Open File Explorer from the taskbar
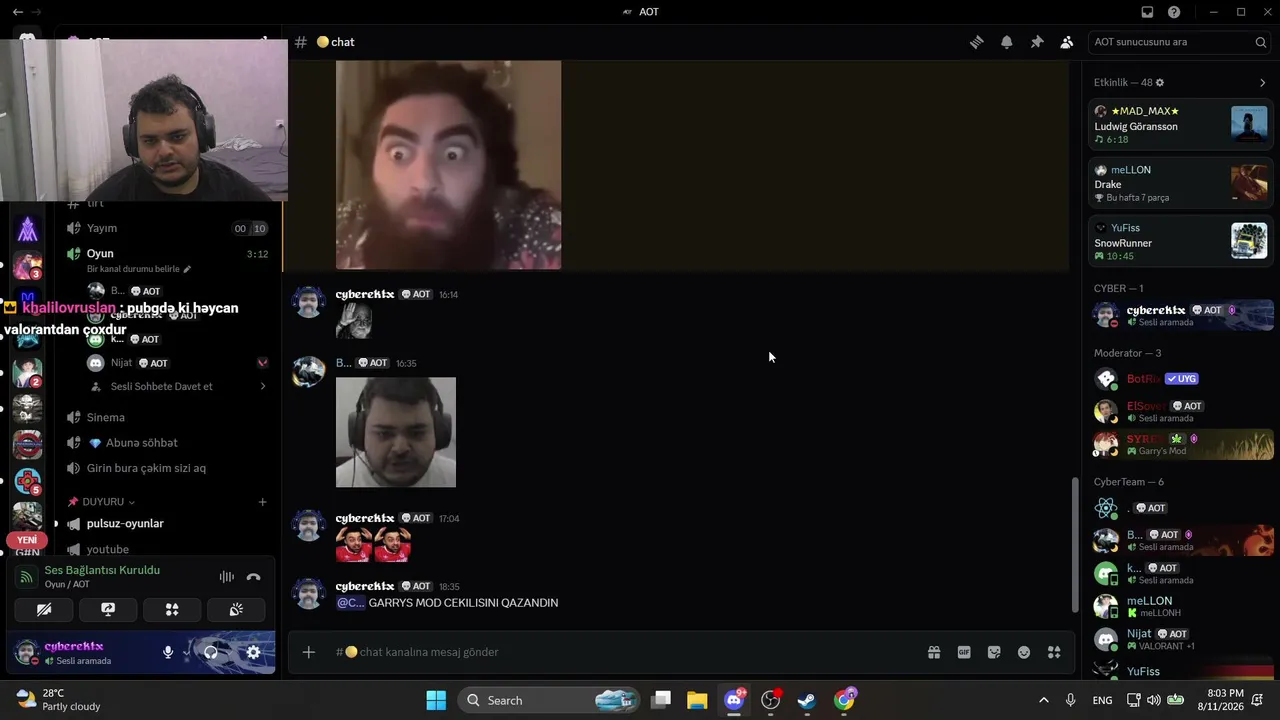This screenshot has width=1280, height=720. click(697, 700)
